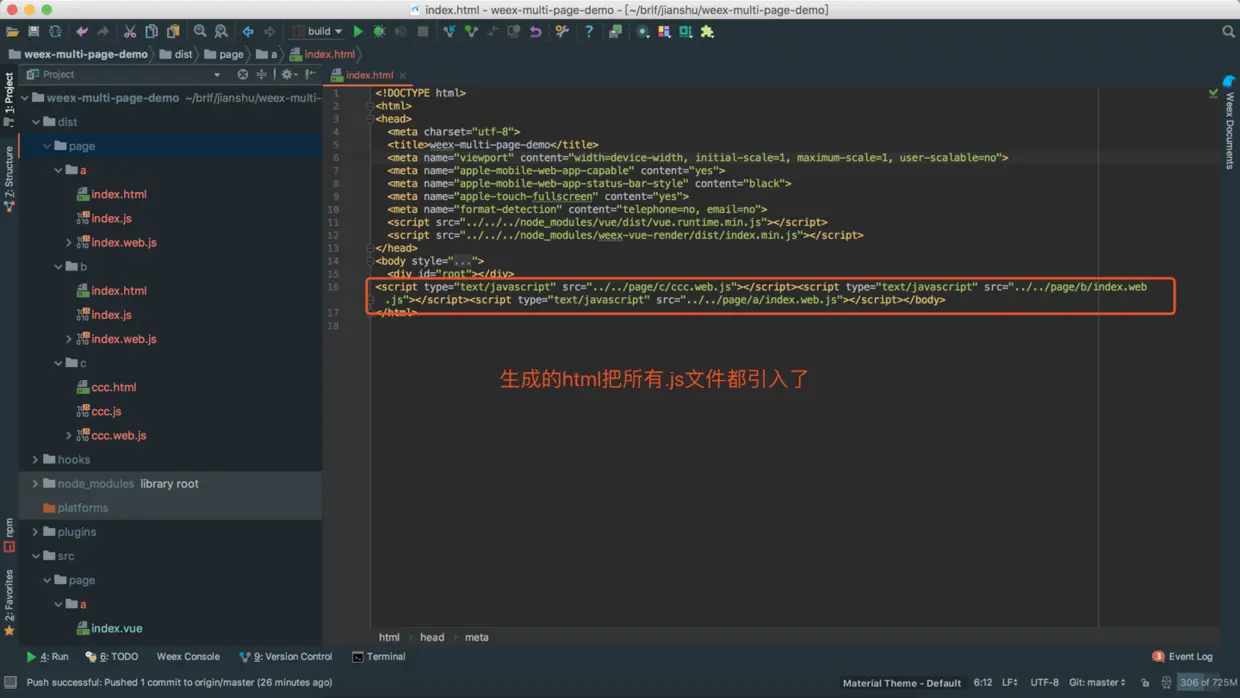The width and height of the screenshot is (1240, 698).
Task: Open the build run configuration dropdown
Action: point(317,32)
